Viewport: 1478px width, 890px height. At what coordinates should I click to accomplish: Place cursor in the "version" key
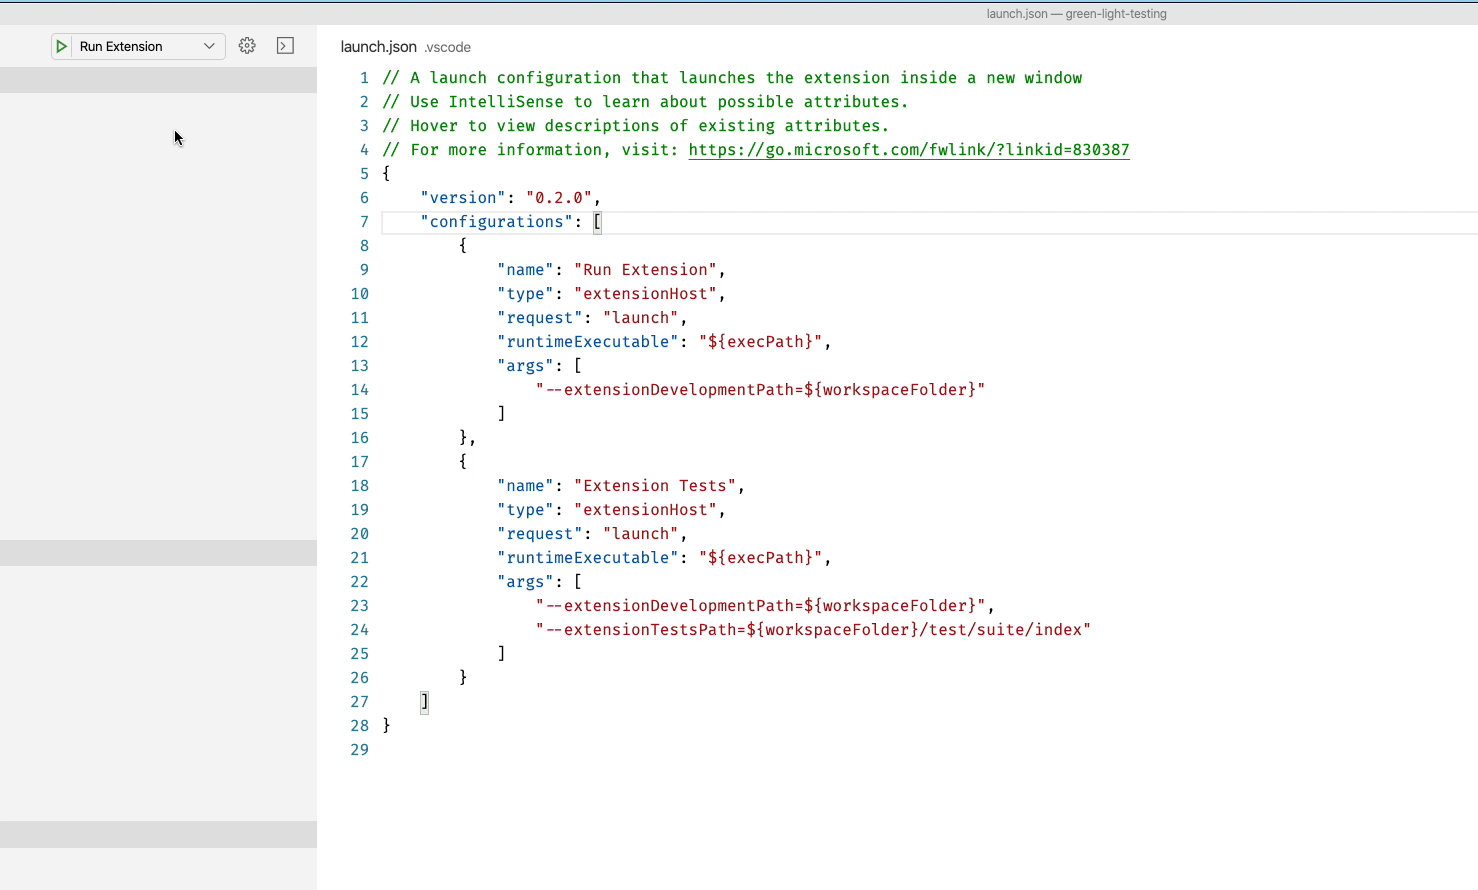tap(462, 197)
